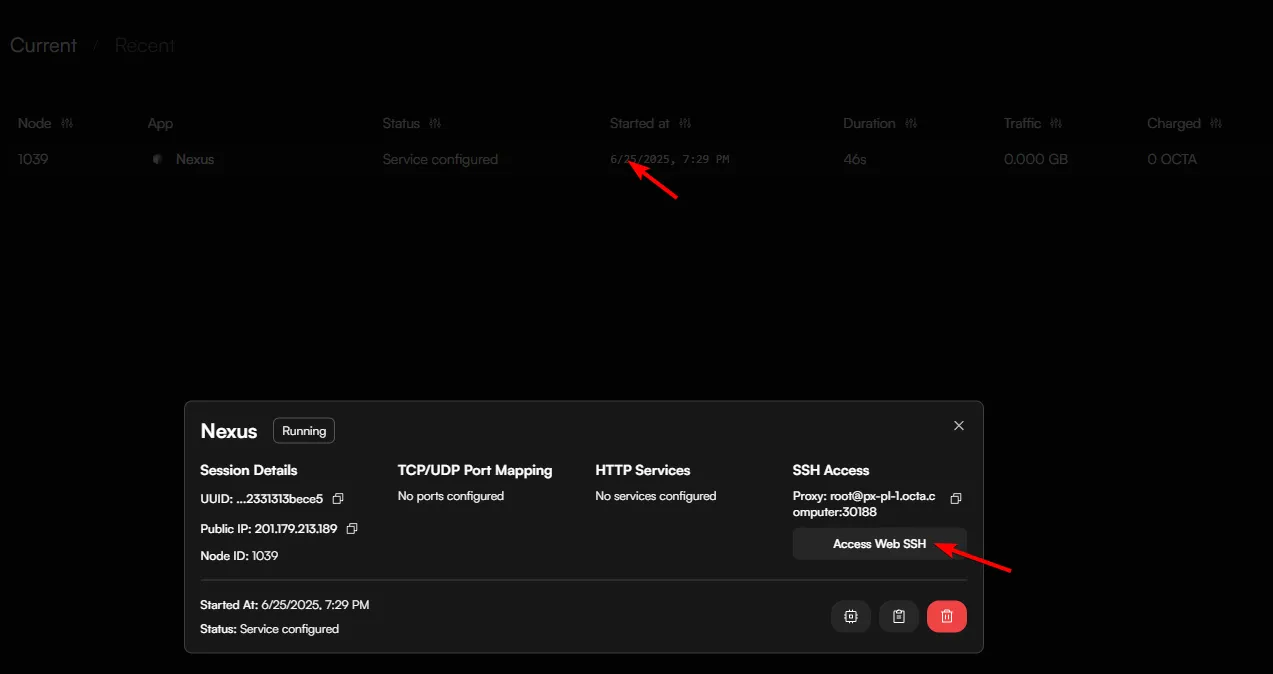The height and width of the screenshot is (674, 1273).
Task: Copy the Public IP address
Action: point(352,528)
